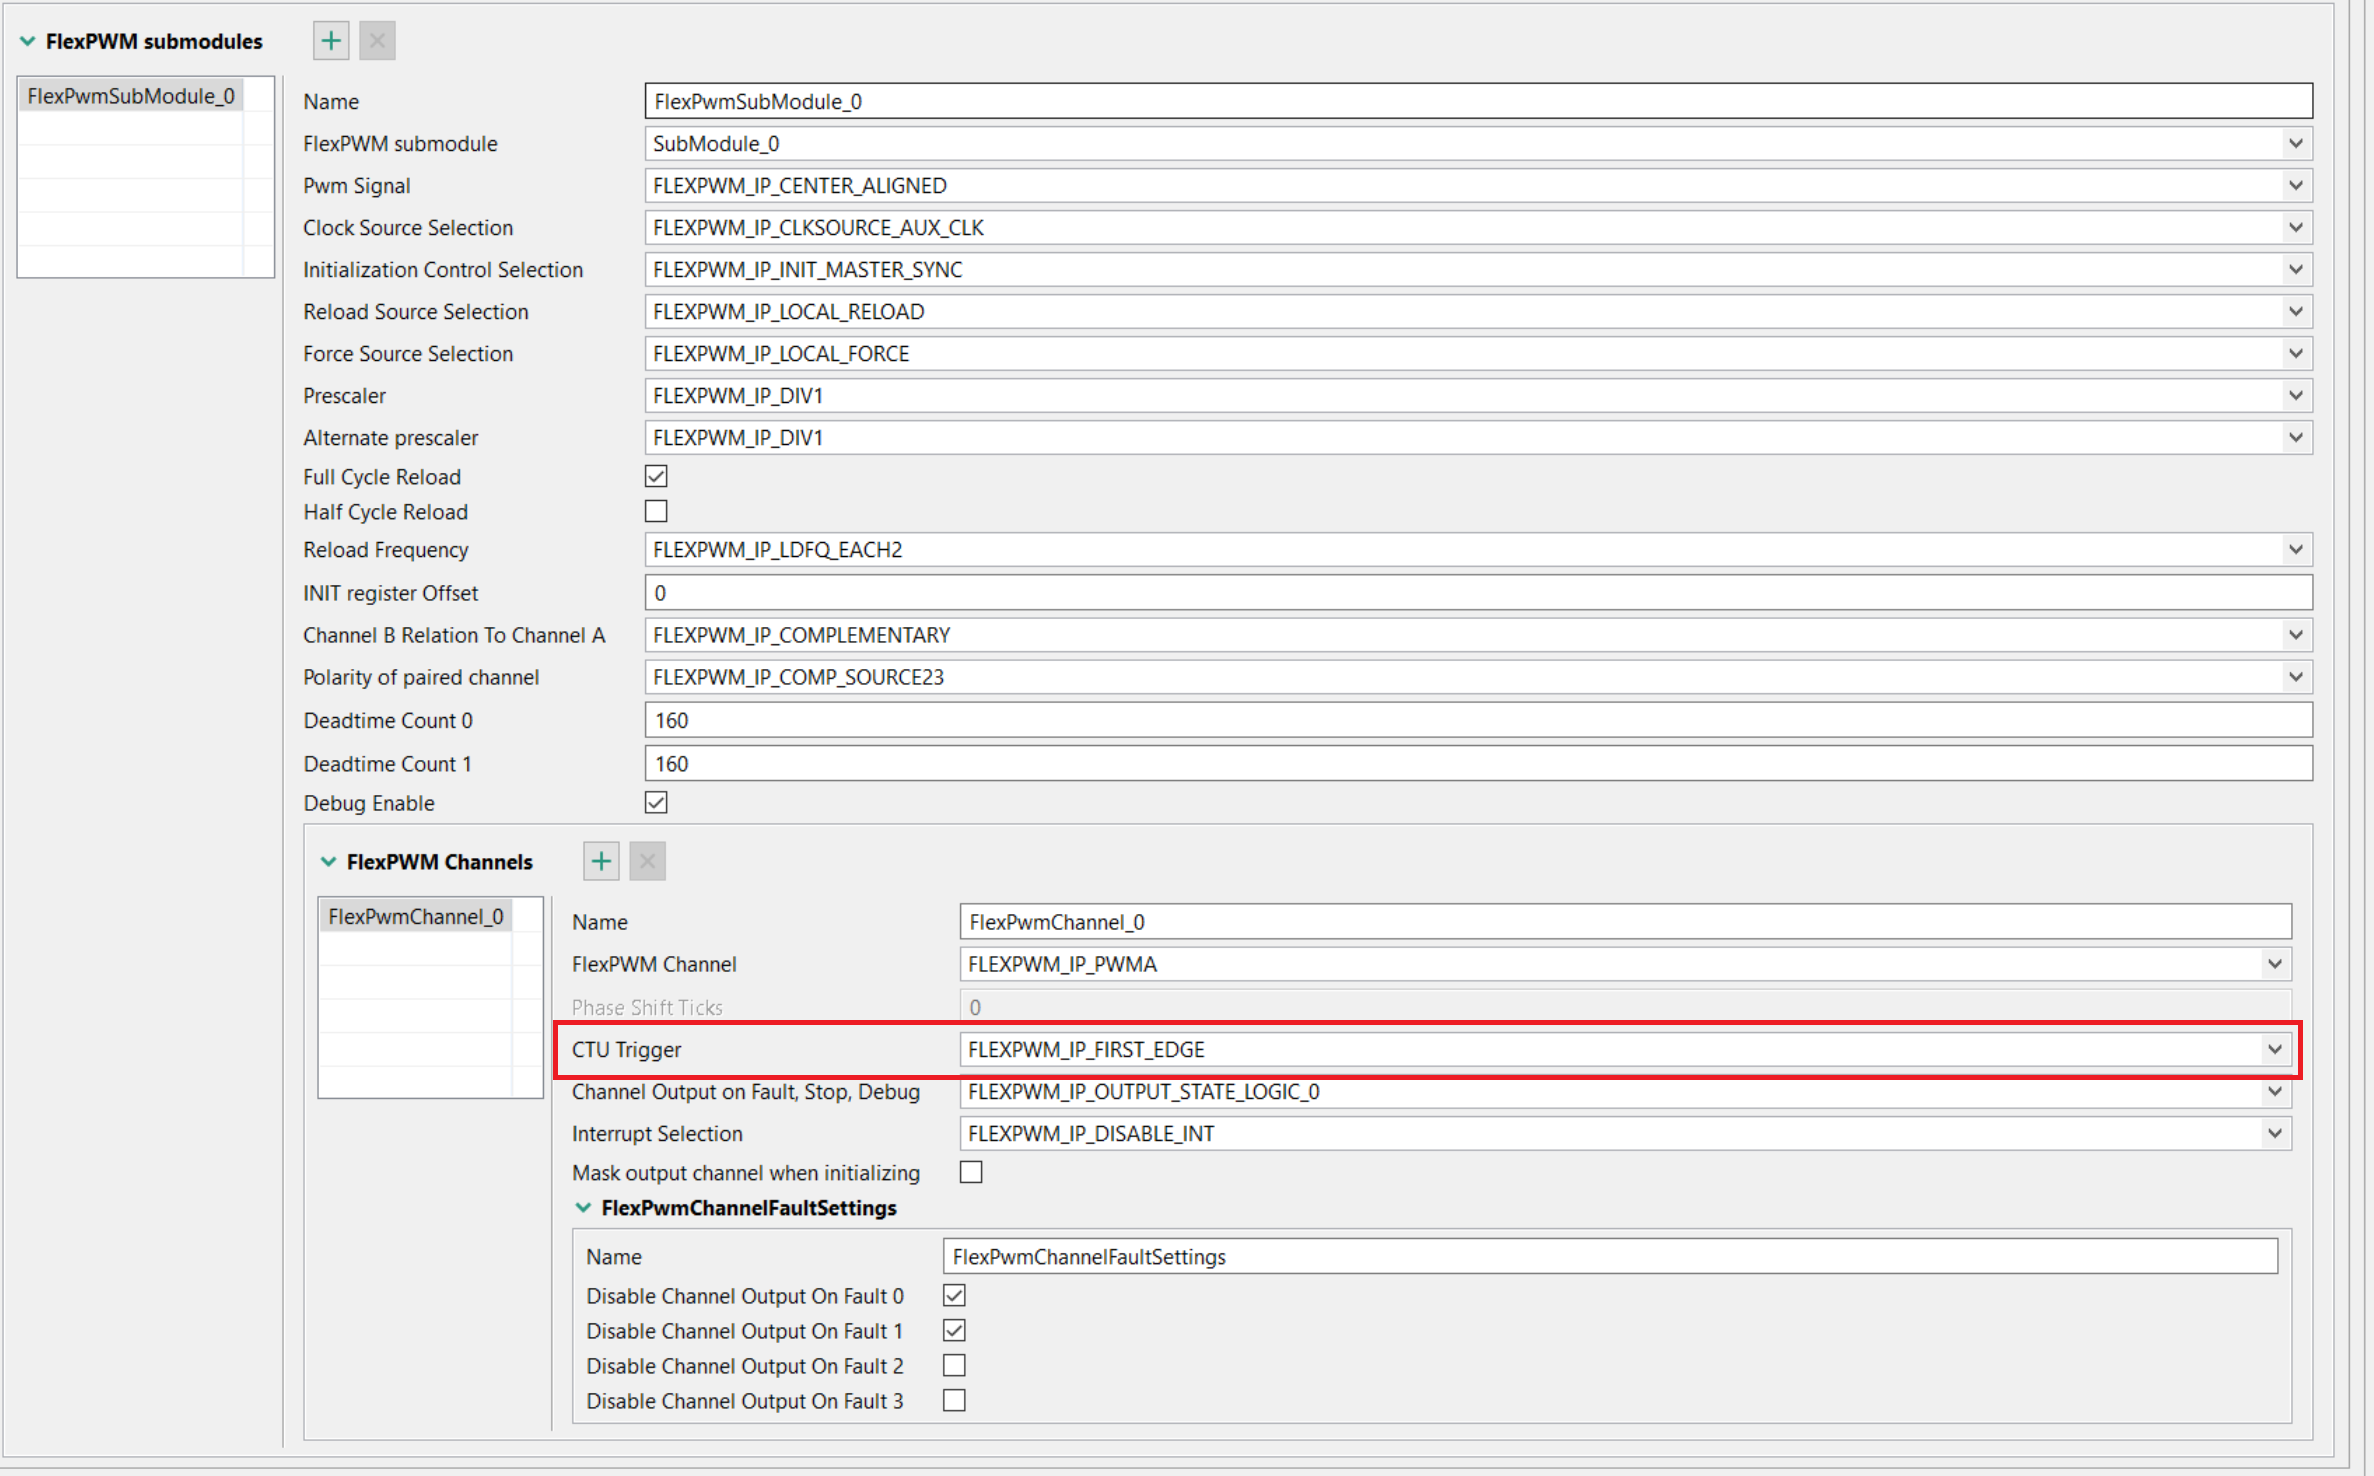Open the Interrupt Selection dropdown
2374x1476 pixels.
pyautogui.click(x=2275, y=1133)
